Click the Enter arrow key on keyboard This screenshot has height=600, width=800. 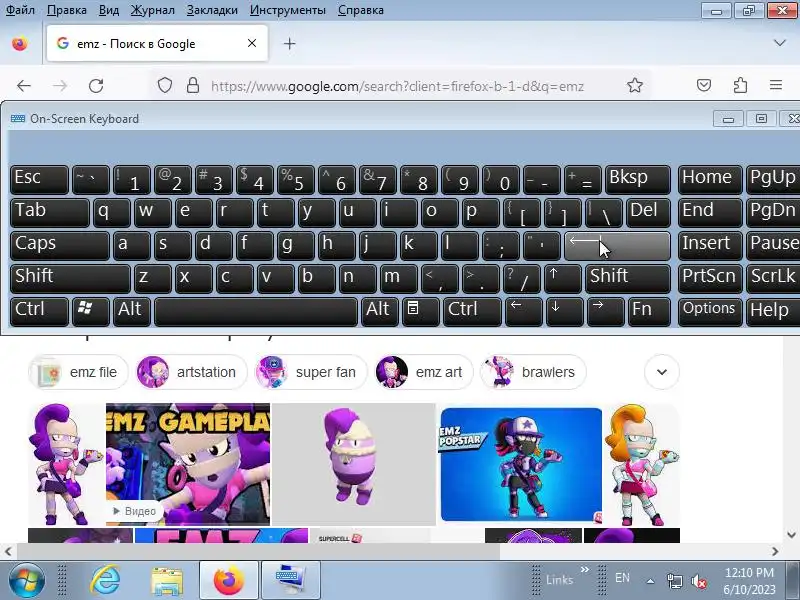coord(617,245)
